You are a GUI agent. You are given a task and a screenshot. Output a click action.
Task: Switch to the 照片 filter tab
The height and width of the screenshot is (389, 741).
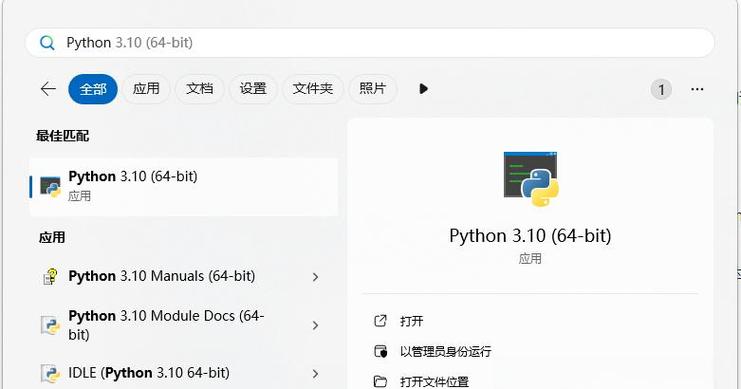click(372, 89)
